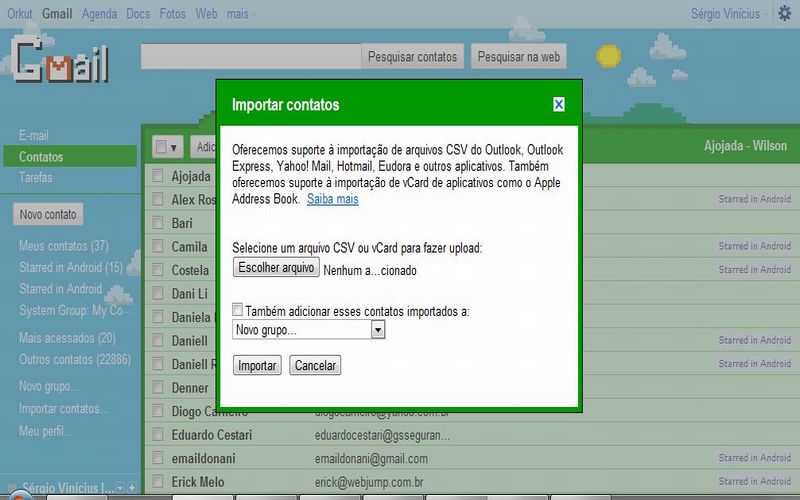
Task: Open the settings gear icon
Action: pos(785,13)
